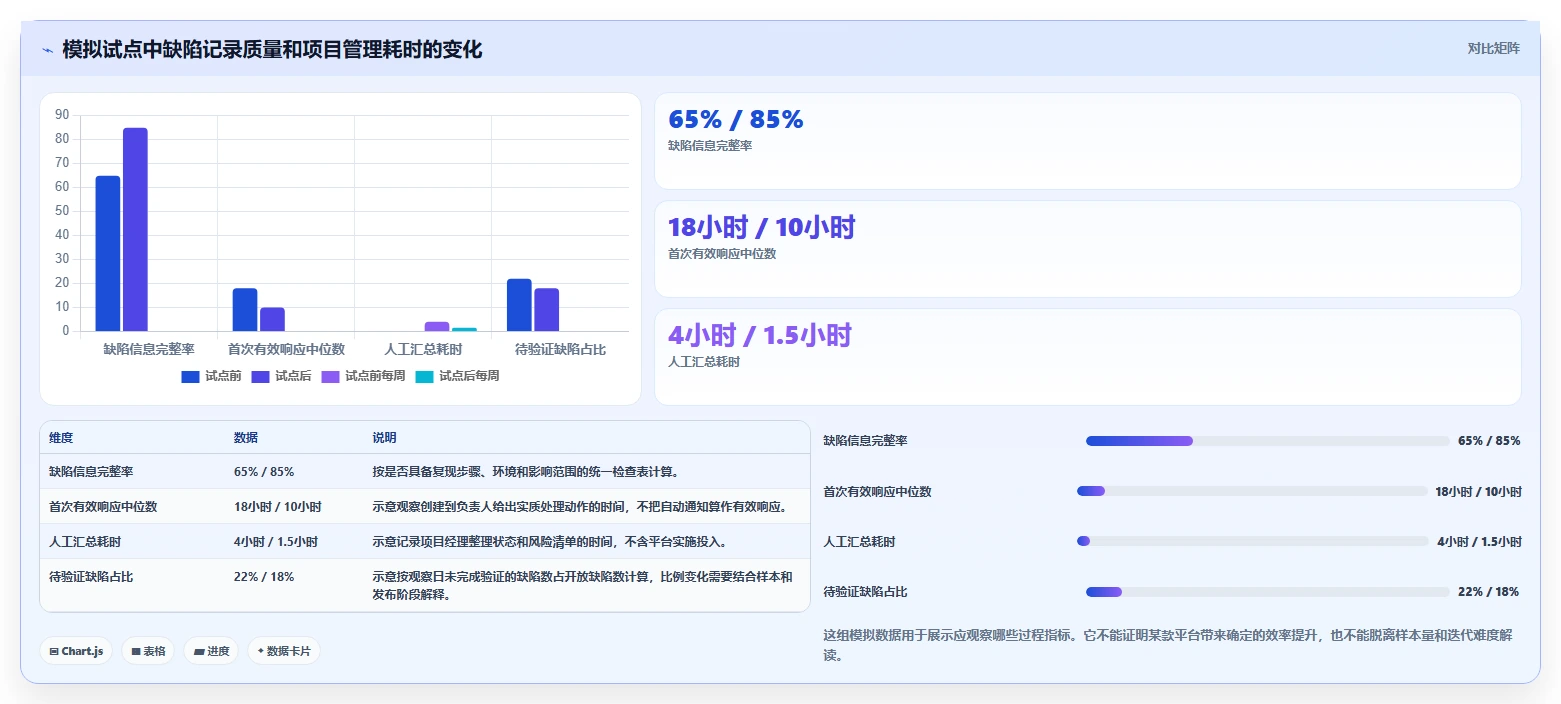The image size is (1561, 704).
Task: Click the 缺陷信息完整率 x-axis label on chart
Action: click(149, 349)
